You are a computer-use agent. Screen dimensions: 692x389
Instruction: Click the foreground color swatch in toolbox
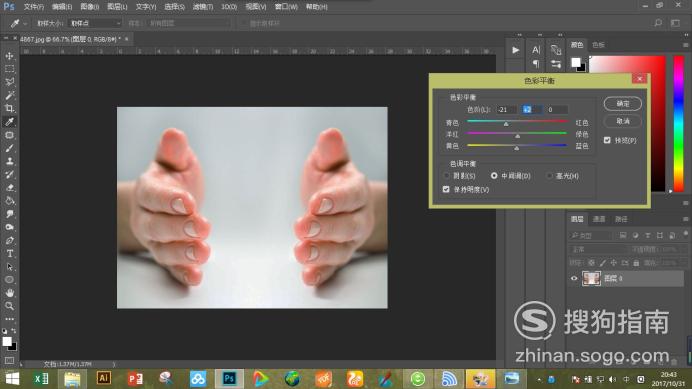pyautogui.click(x=7, y=341)
